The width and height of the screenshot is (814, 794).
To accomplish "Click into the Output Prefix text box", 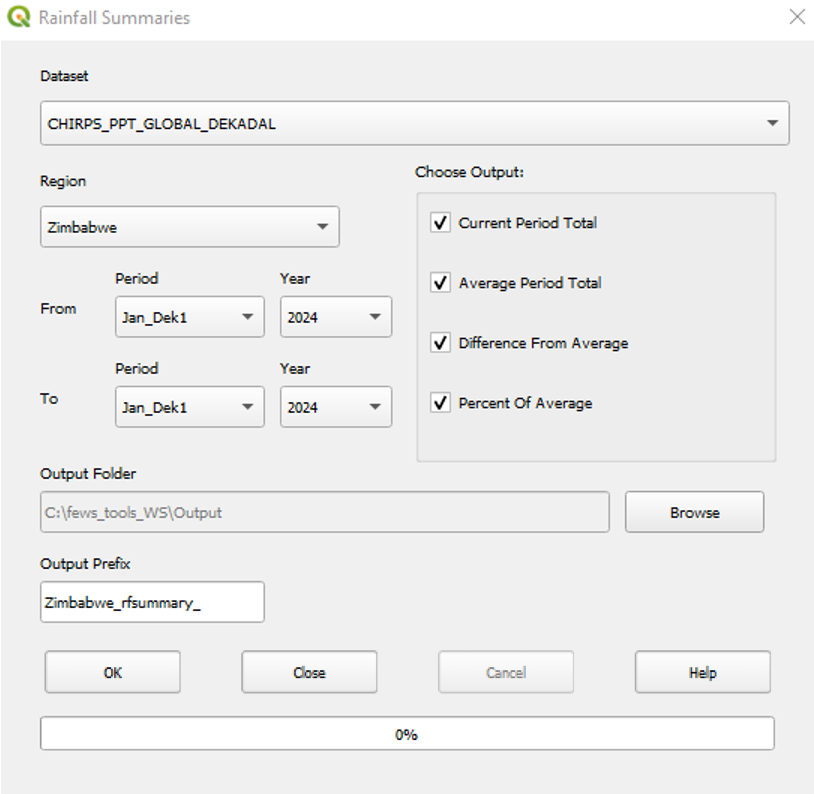I will pyautogui.click(x=152, y=602).
